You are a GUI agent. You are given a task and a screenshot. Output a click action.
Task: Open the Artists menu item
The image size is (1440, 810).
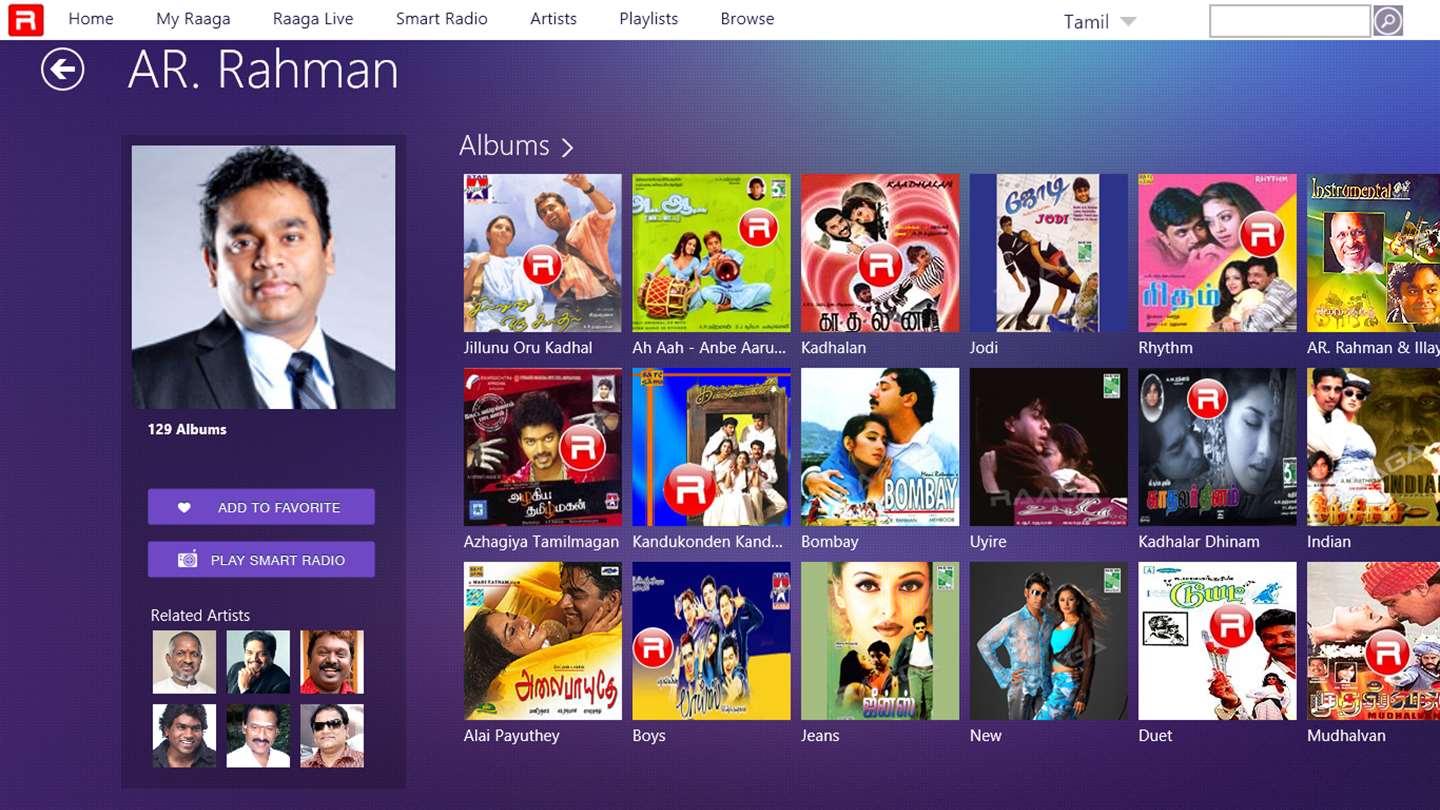[554, 19]
